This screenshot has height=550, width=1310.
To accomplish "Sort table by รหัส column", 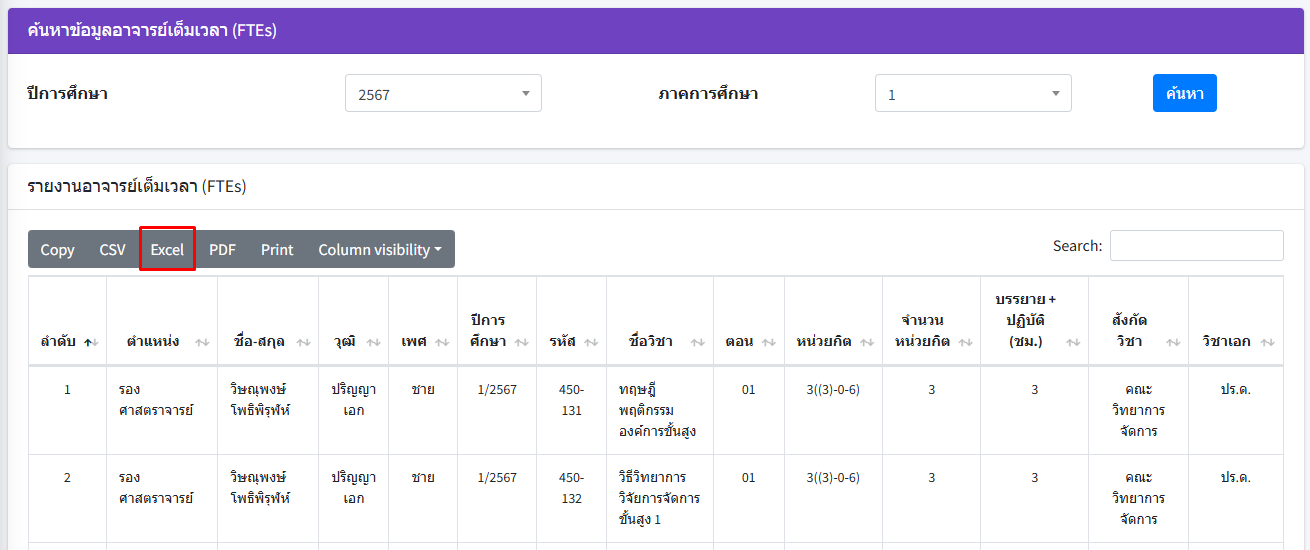I will pos(571,341).
